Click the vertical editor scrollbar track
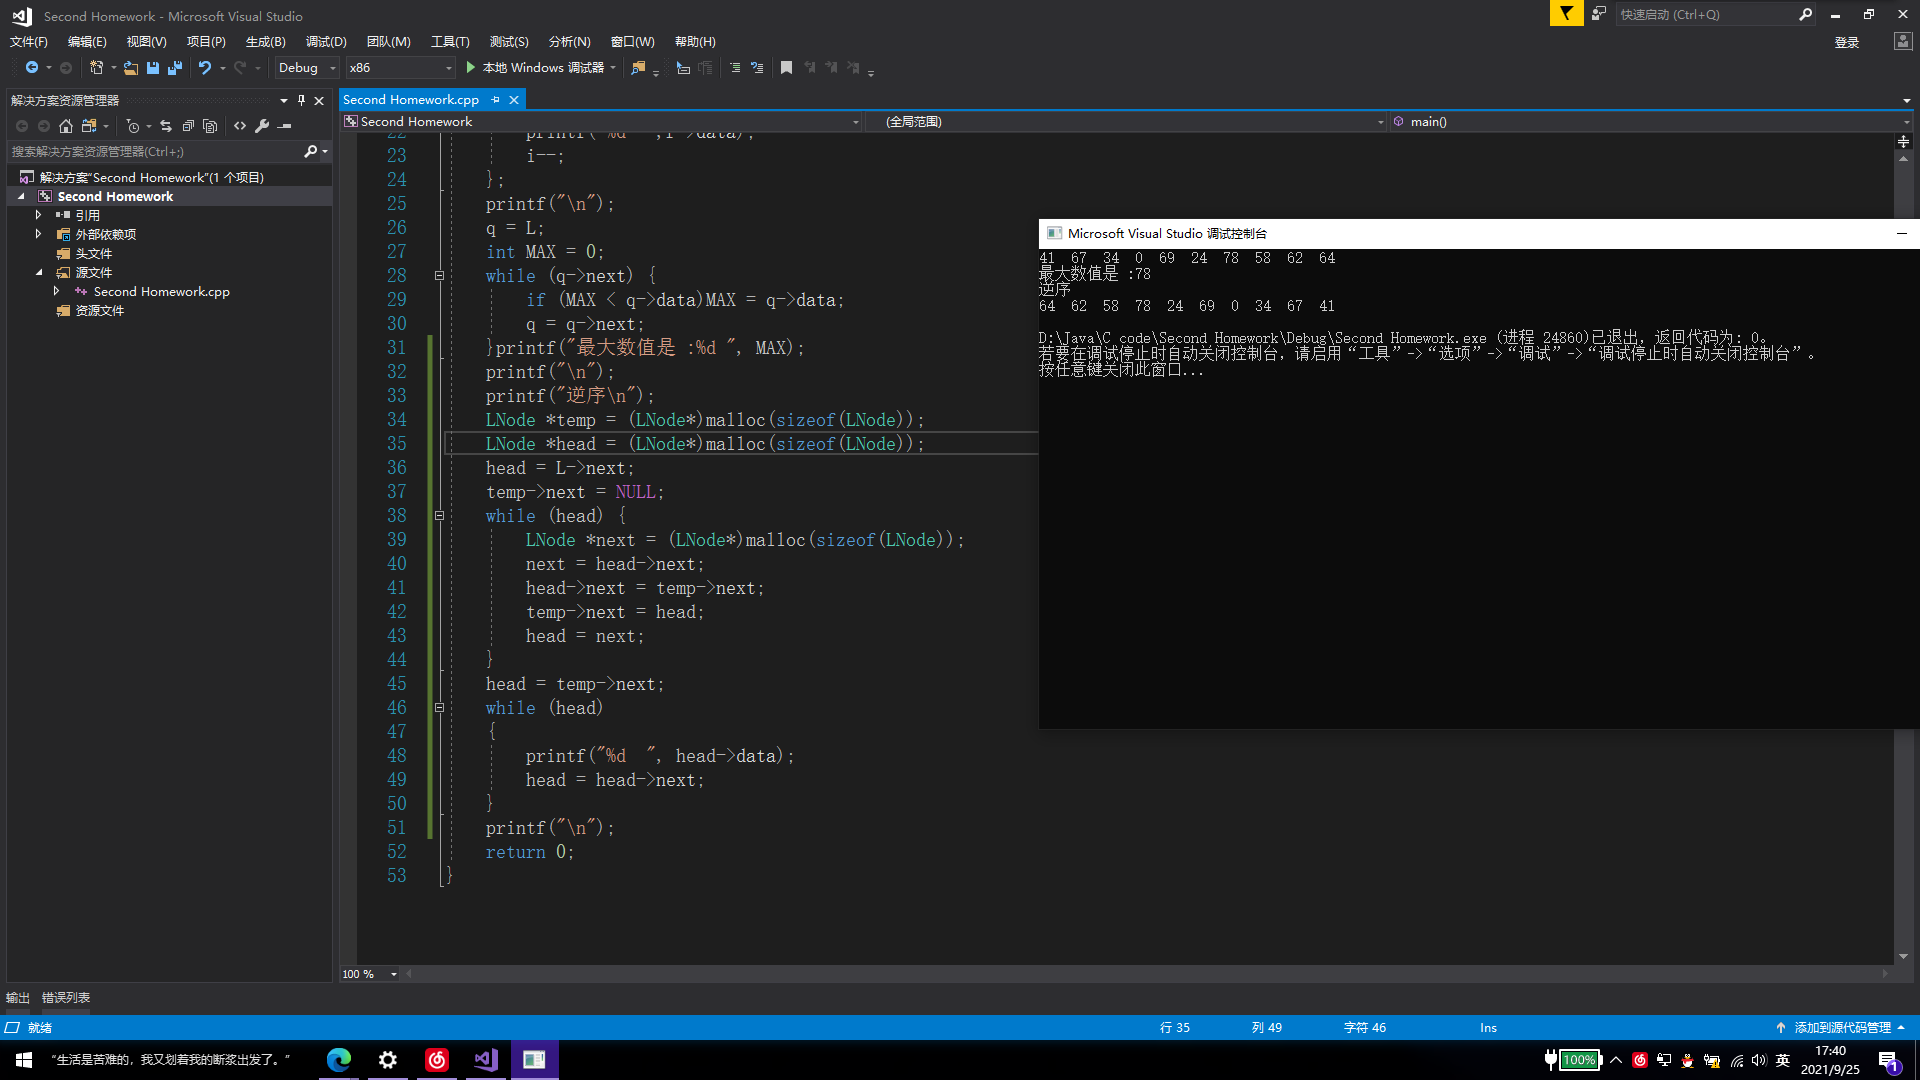 1903,850
